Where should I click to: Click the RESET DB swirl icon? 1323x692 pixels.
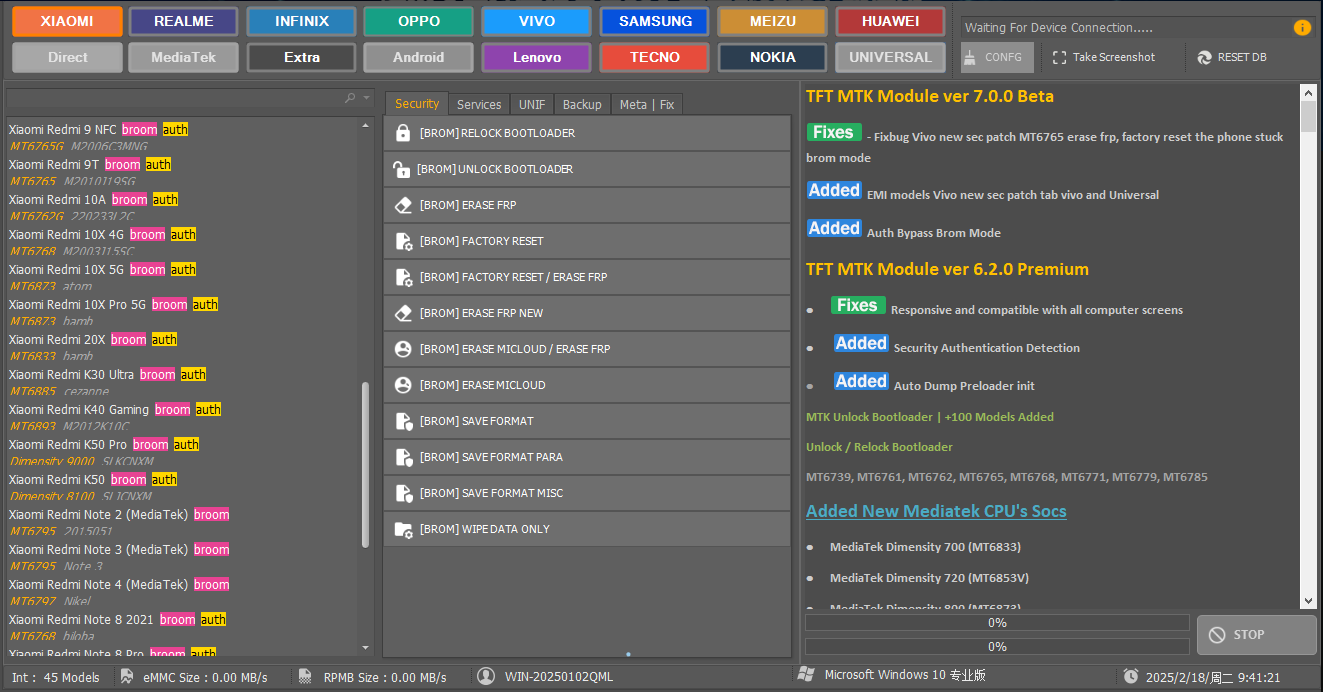(x=1204, y=58)
